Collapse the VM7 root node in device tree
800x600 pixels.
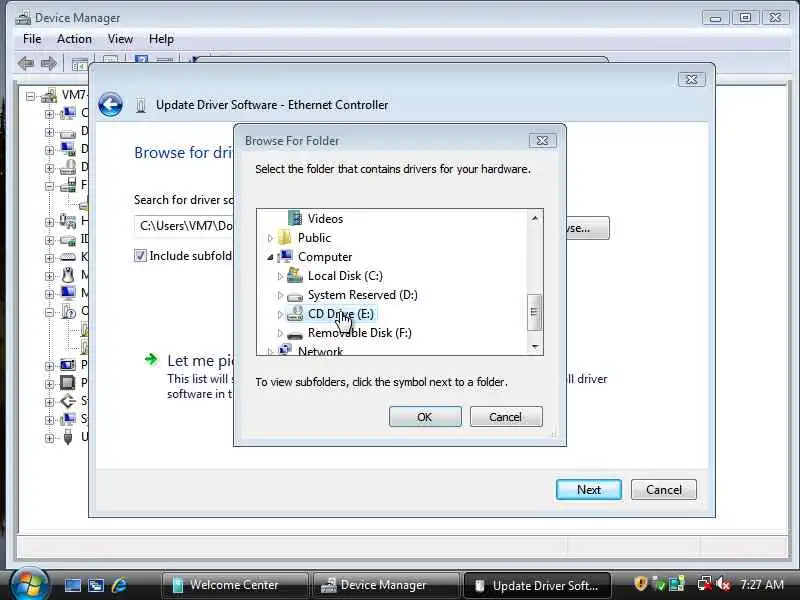tap(31, 96)
